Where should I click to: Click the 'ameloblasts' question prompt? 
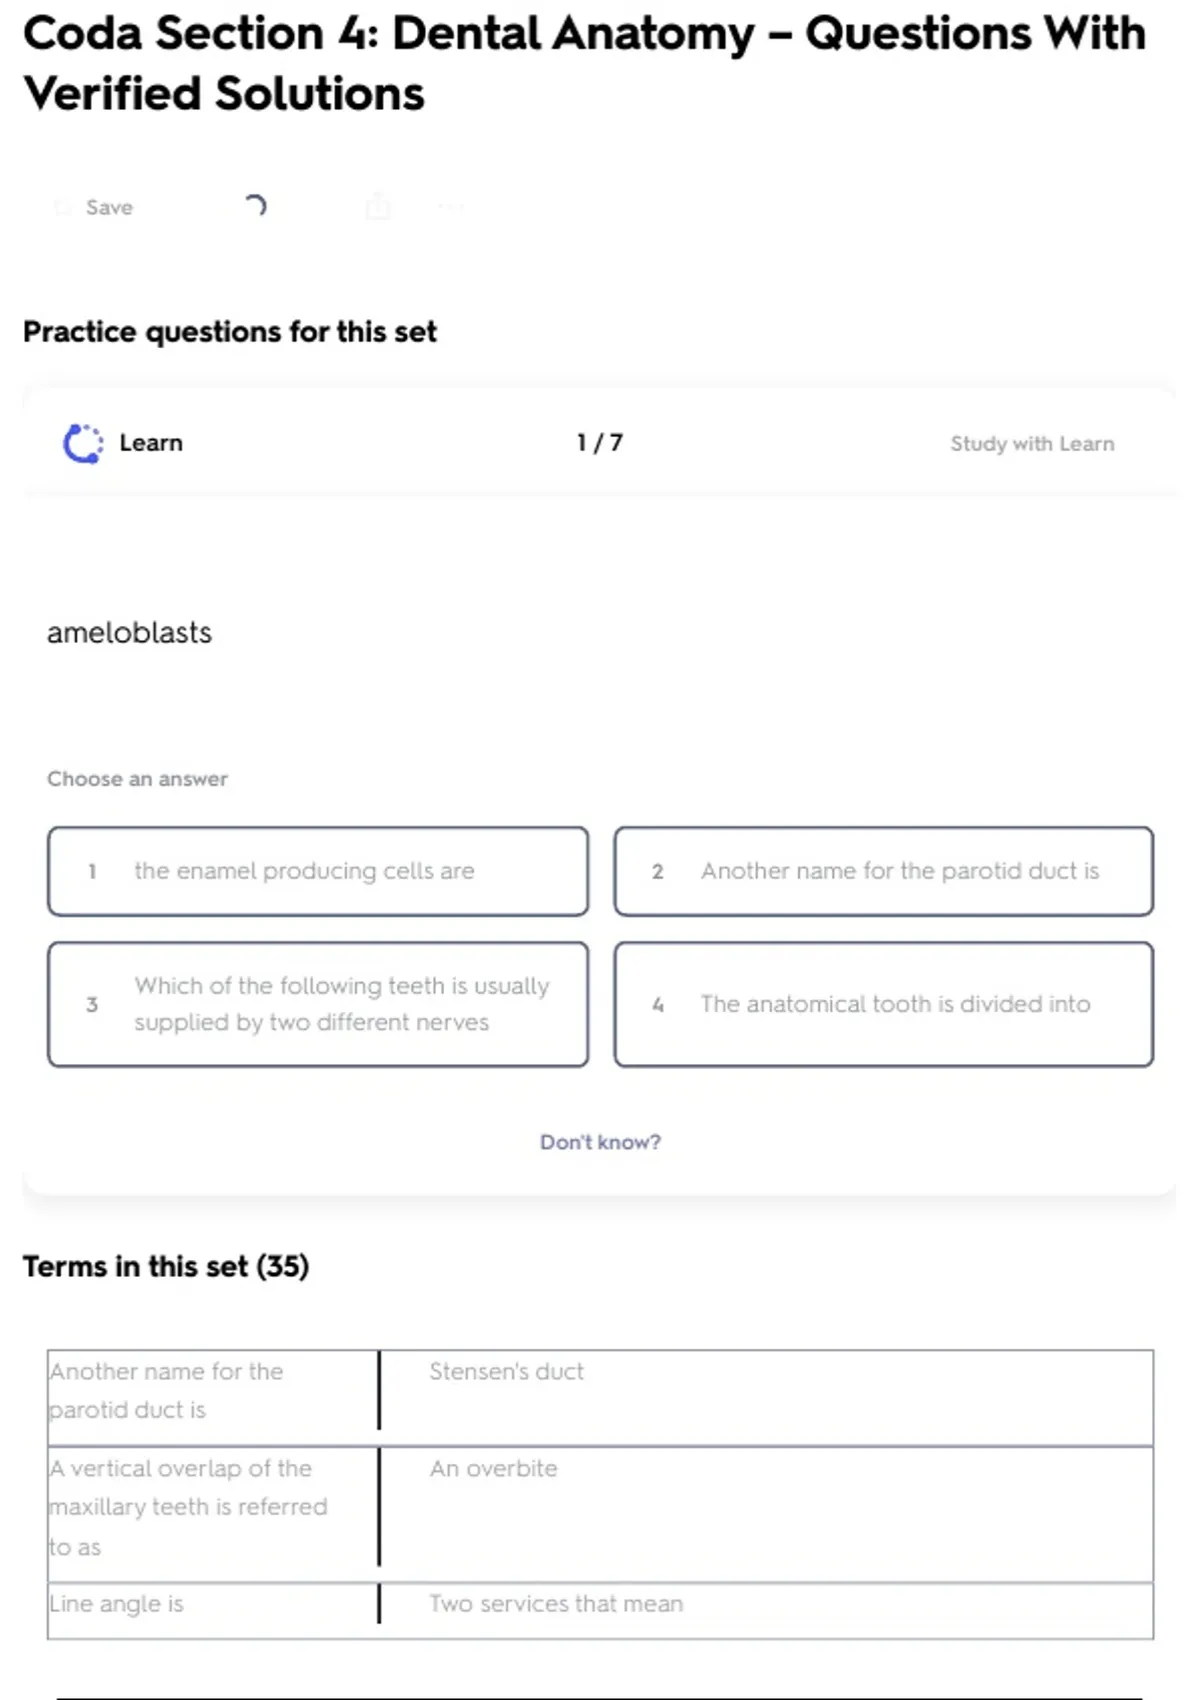130,633
